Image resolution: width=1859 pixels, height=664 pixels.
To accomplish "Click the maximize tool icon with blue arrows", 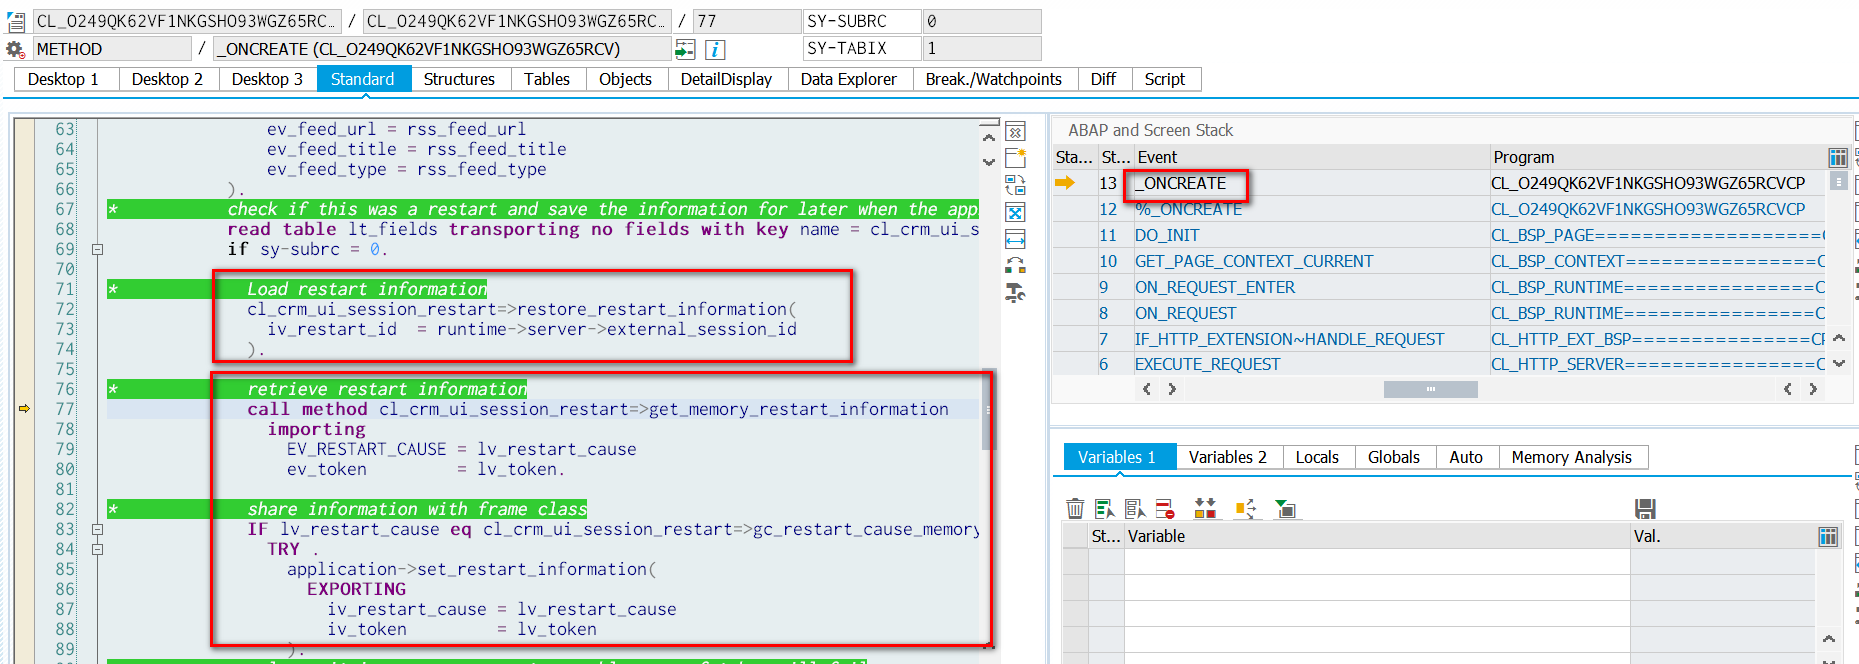I will pos(1015,212).
